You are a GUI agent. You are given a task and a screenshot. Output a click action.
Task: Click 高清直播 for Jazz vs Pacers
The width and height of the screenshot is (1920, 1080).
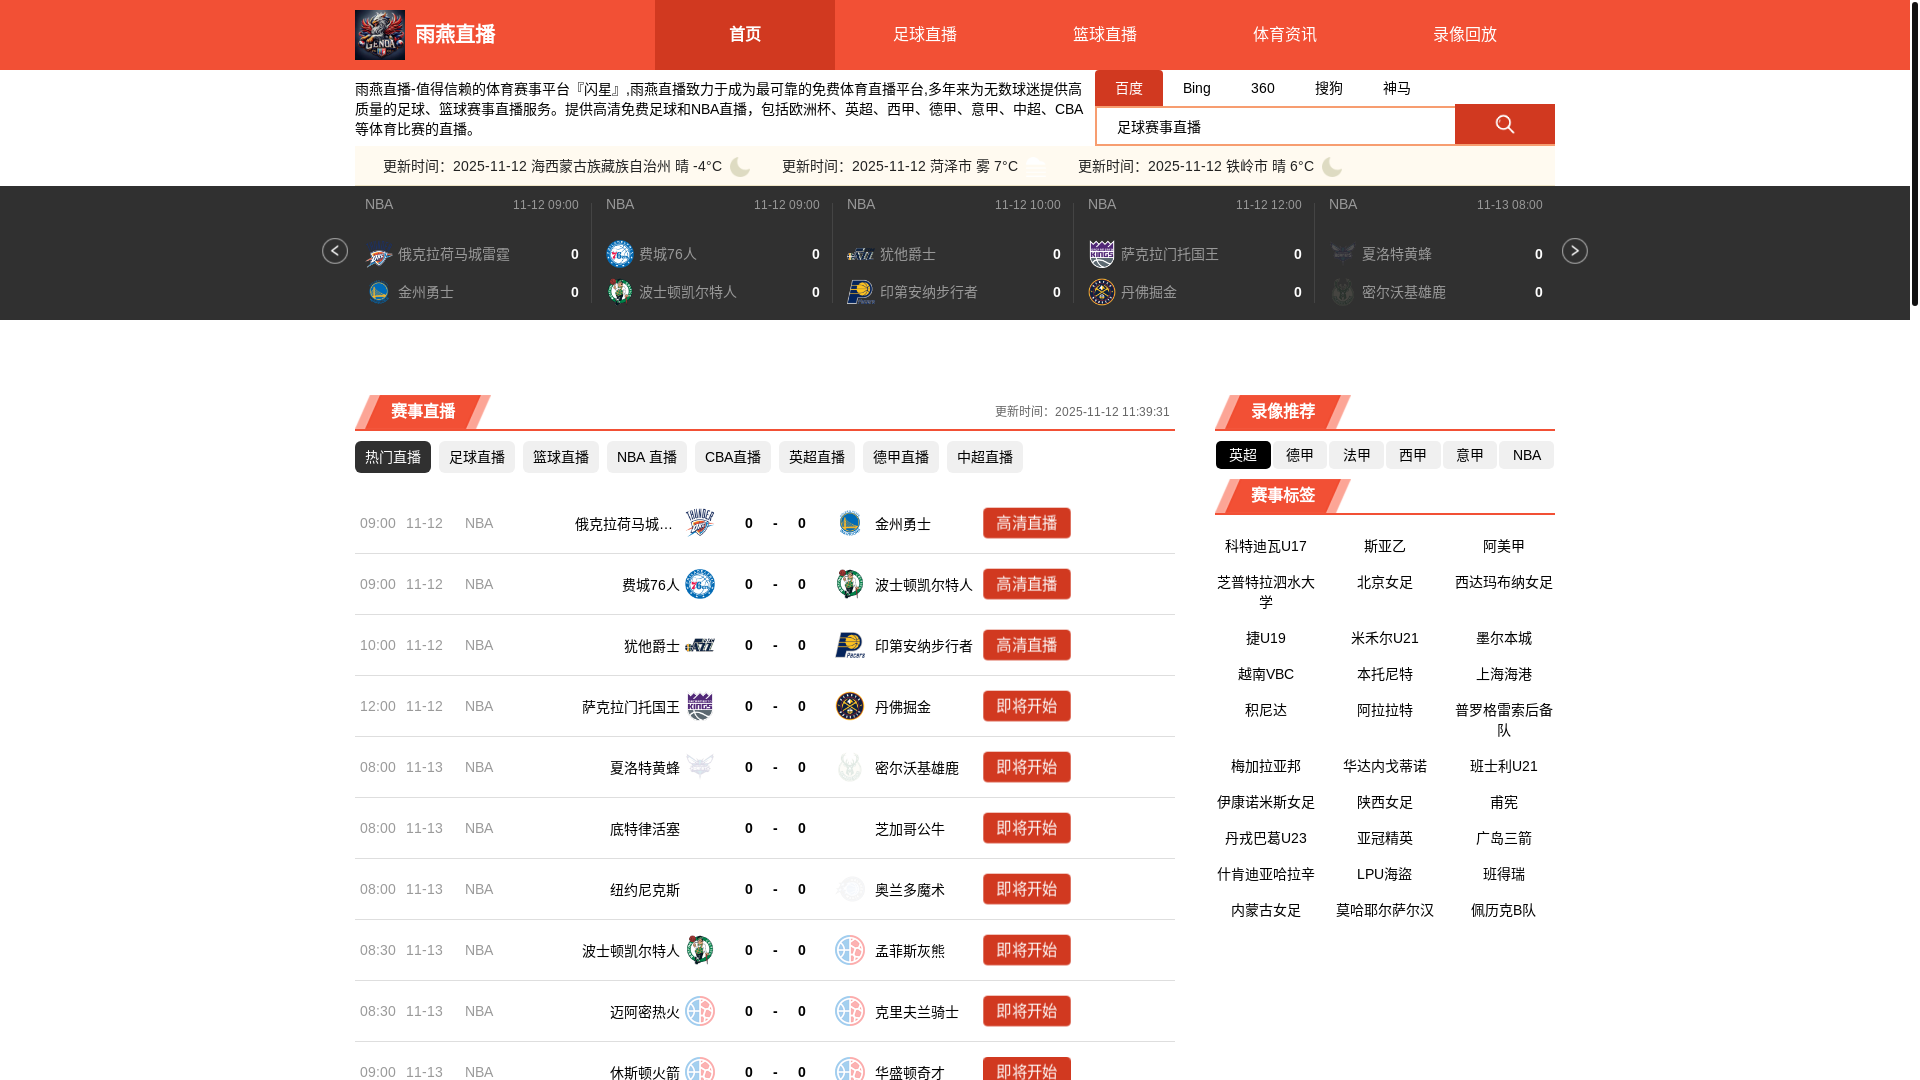coord(1027,645)
